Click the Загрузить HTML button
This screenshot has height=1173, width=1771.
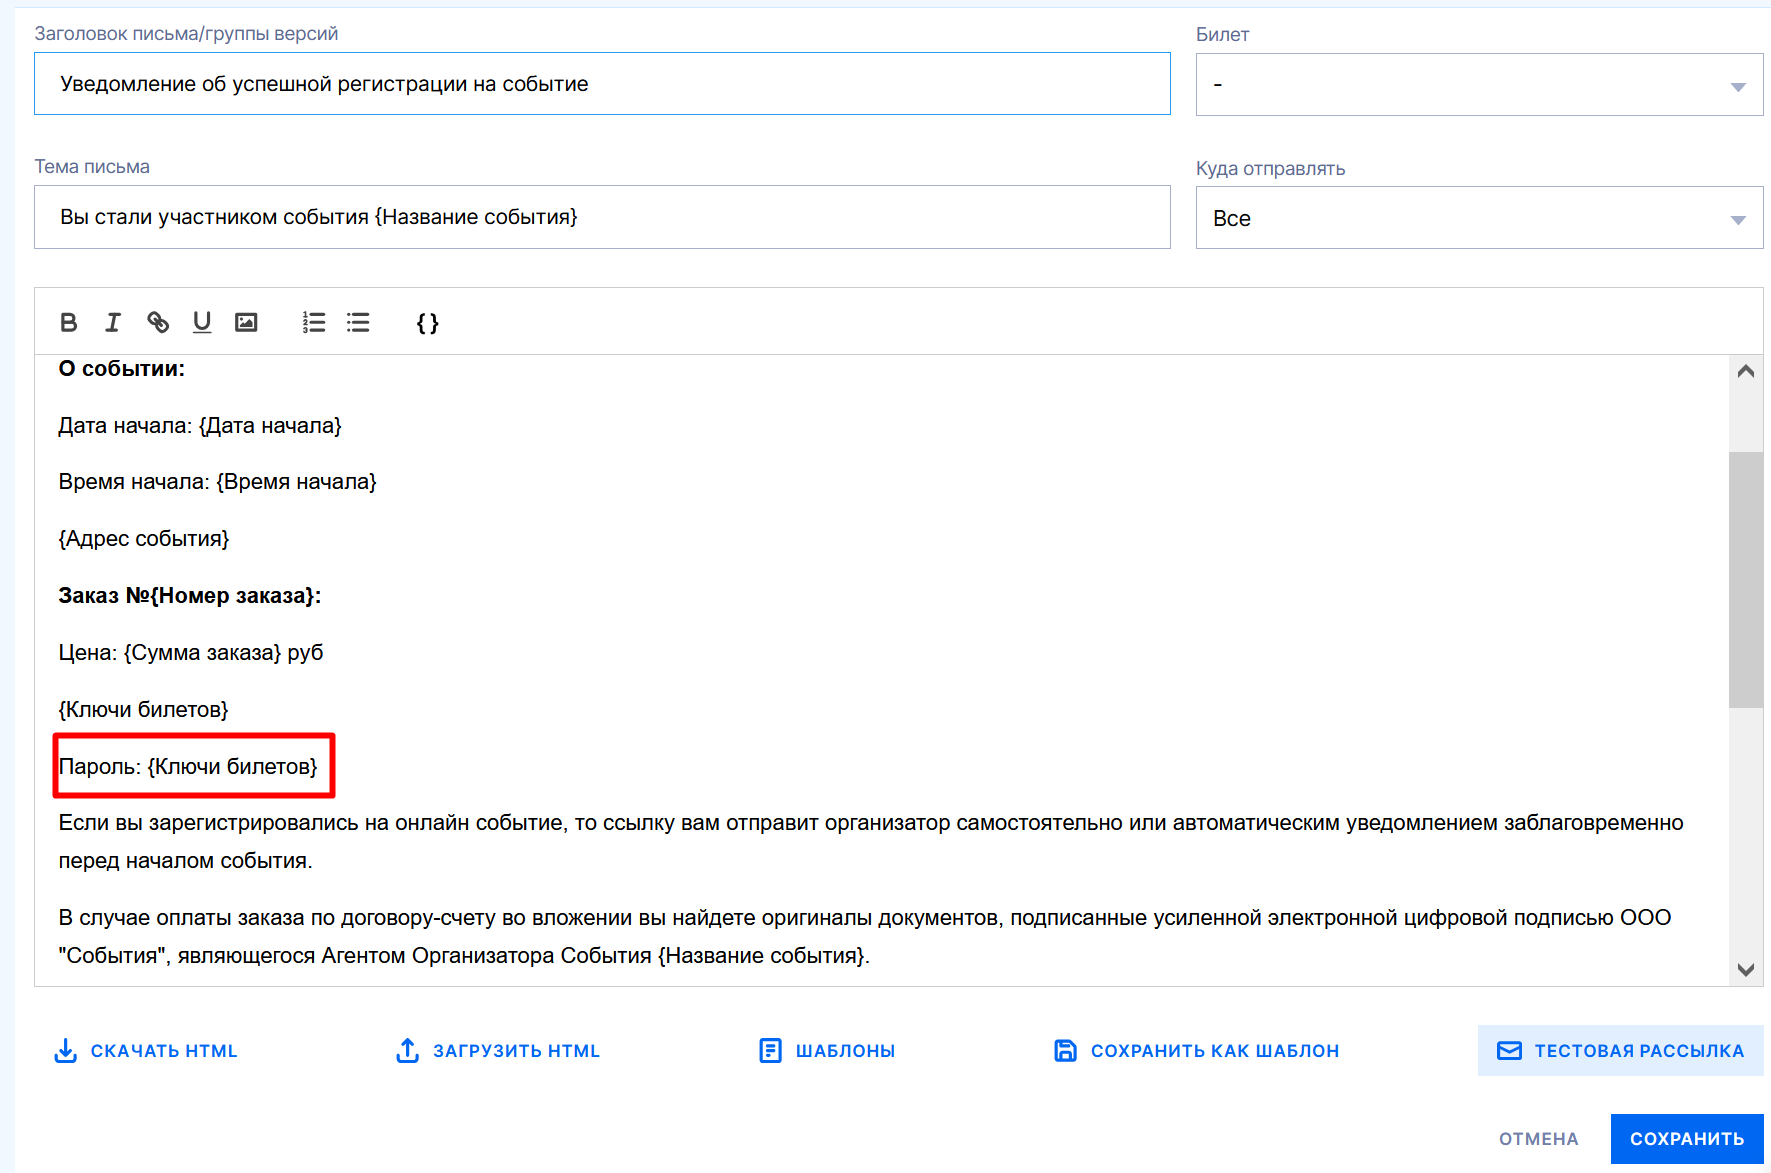click(x=498, y=1051)
